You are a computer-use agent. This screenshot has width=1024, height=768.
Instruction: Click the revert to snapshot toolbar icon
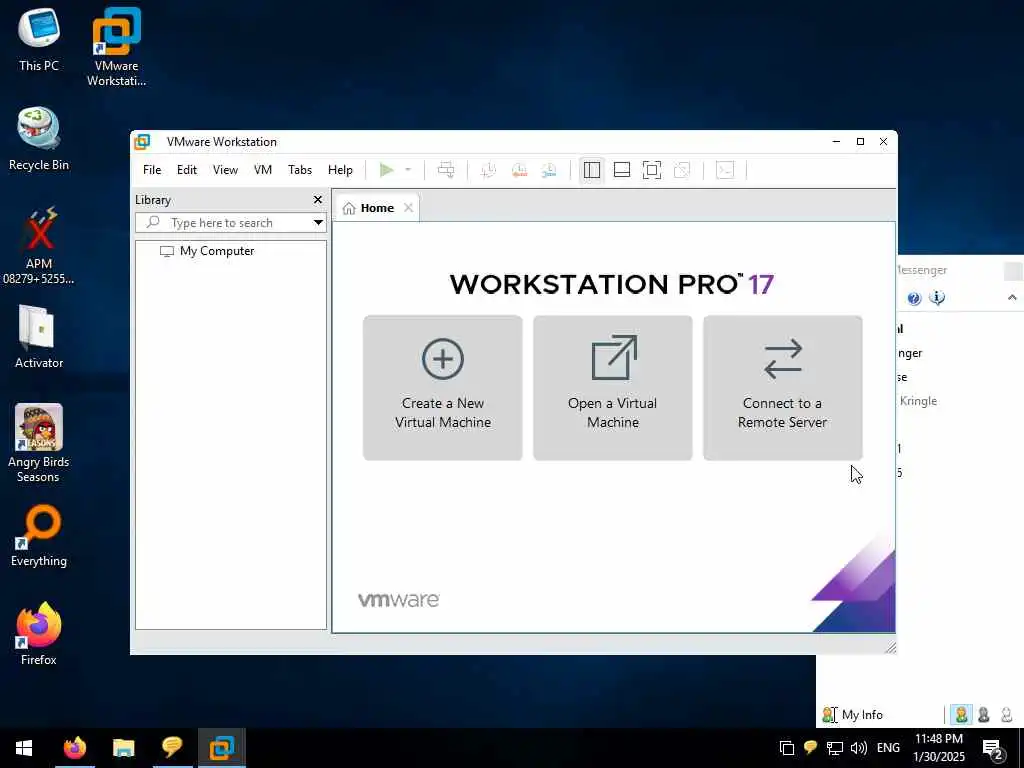coord(519,170)
